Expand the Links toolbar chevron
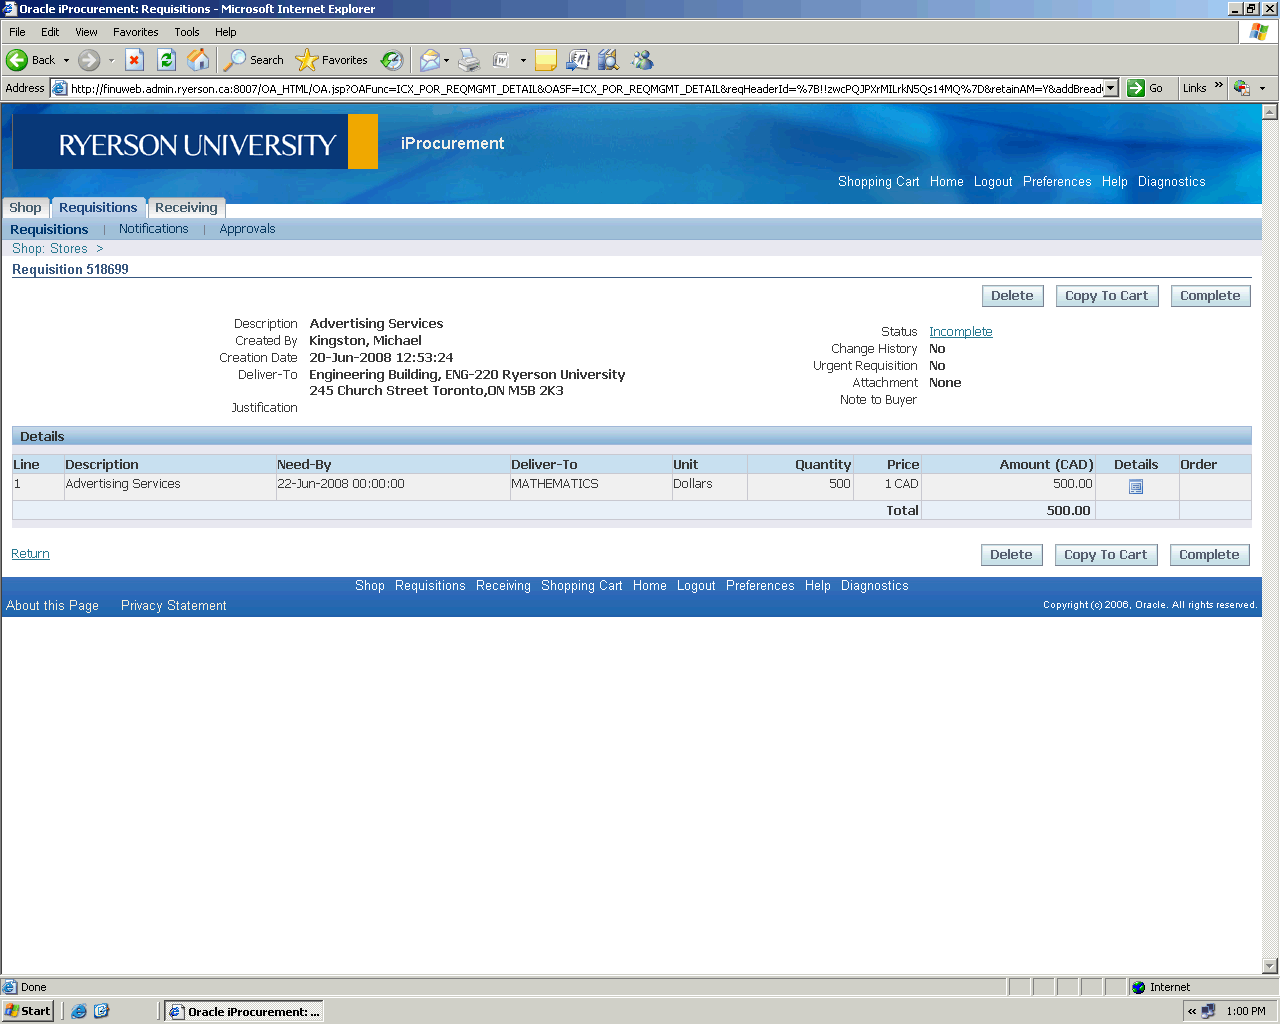 coord(1218,86)
